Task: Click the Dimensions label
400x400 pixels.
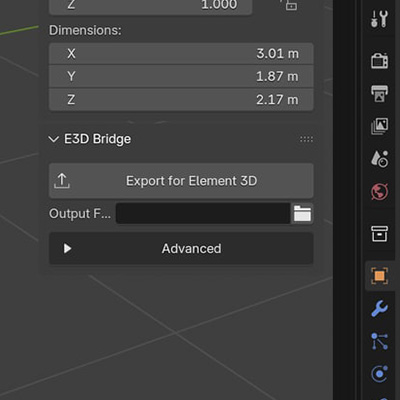Action: [85, 30]
